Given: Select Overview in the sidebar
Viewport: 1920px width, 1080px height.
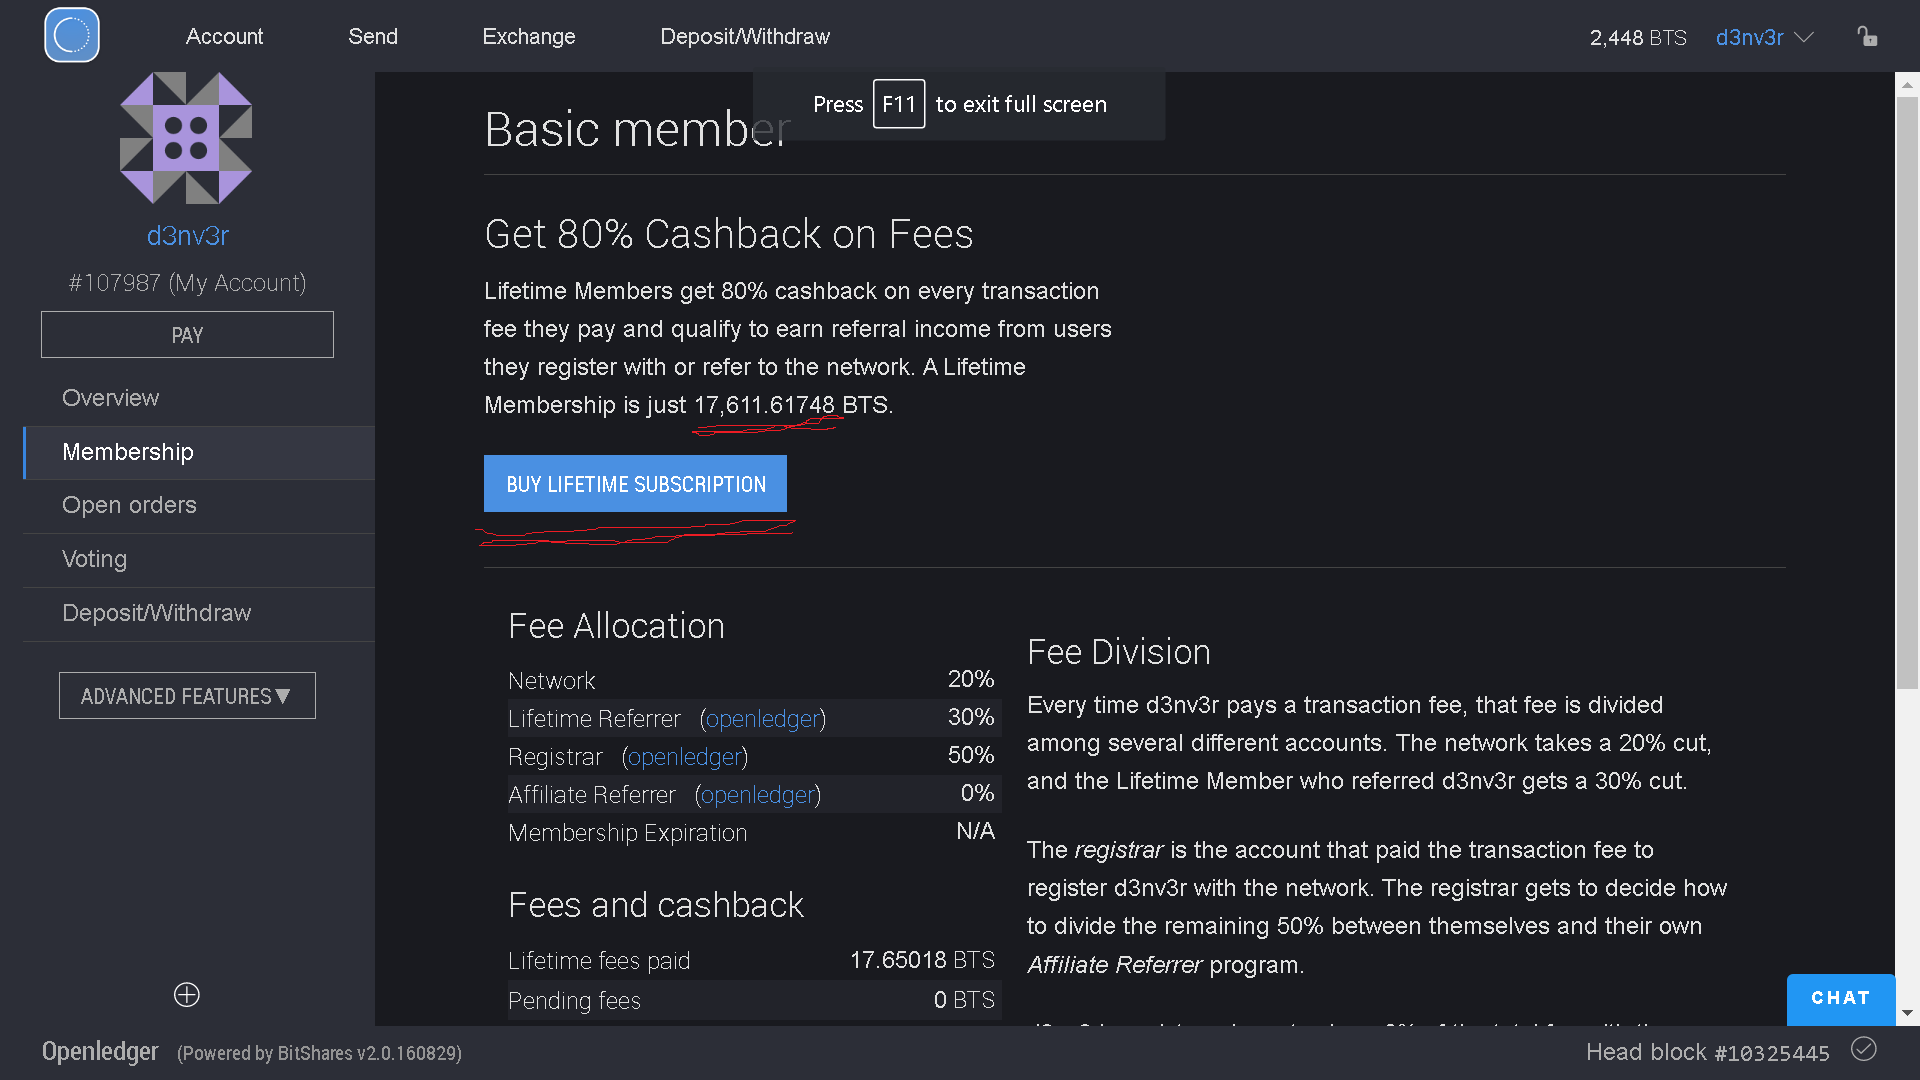Looking at the screenshot, I should click(199, 398).
